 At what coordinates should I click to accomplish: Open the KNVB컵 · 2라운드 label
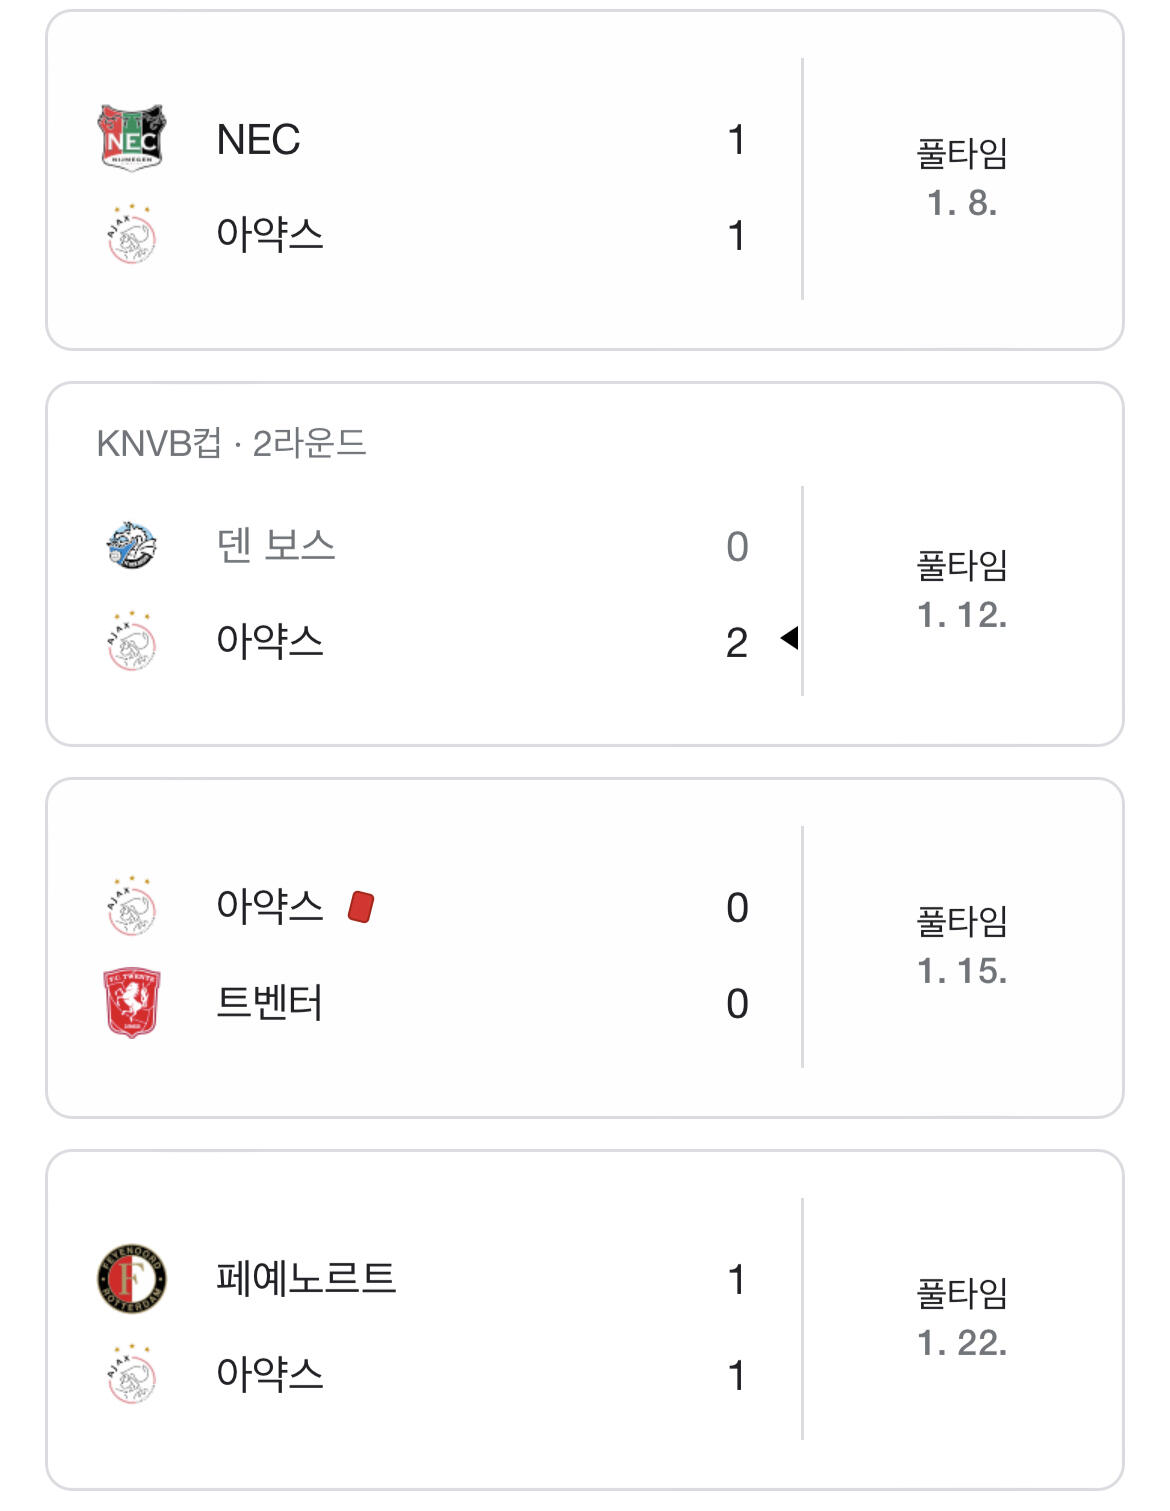point(231,442)
